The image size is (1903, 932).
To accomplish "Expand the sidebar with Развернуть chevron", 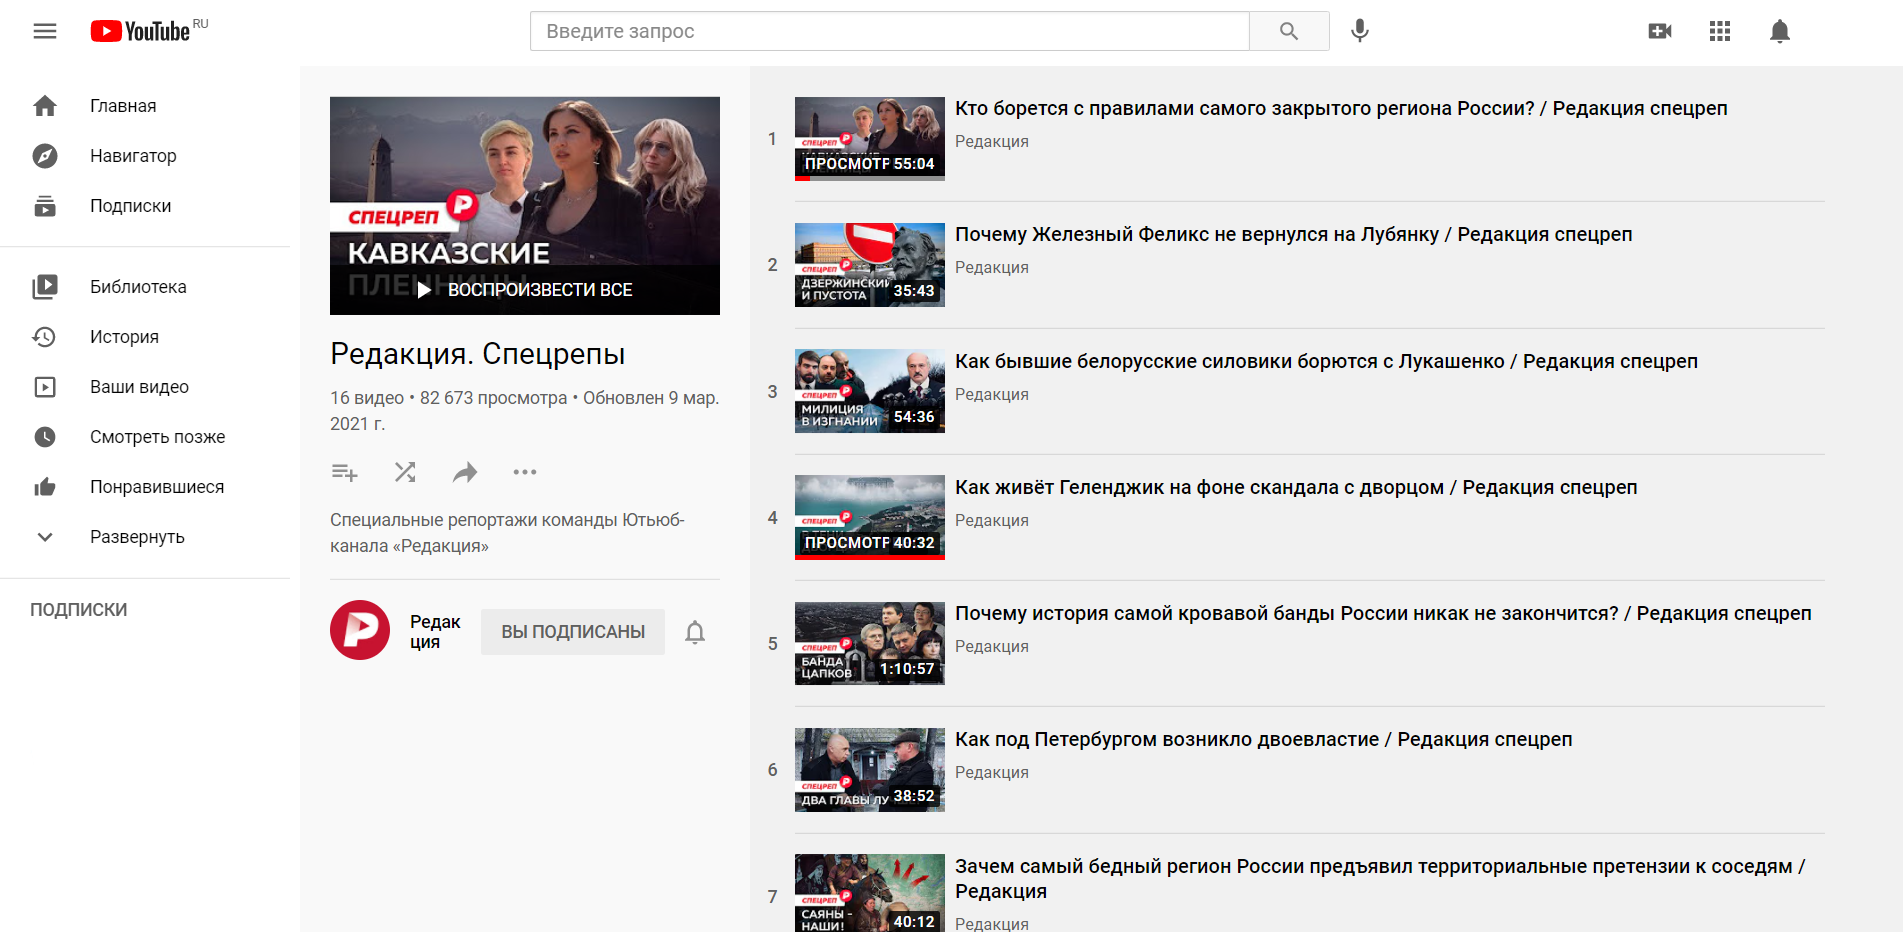I will coord(45,537).
